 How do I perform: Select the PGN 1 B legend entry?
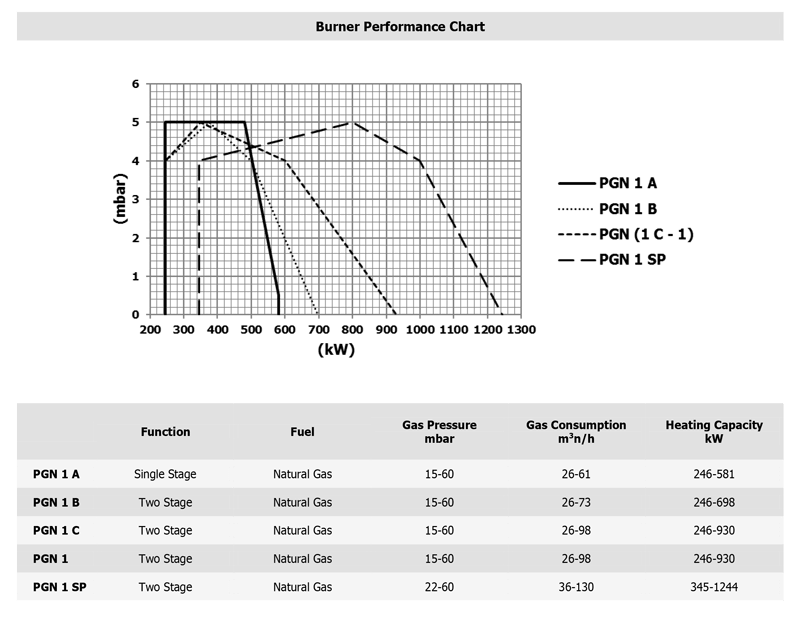[628, 209]
